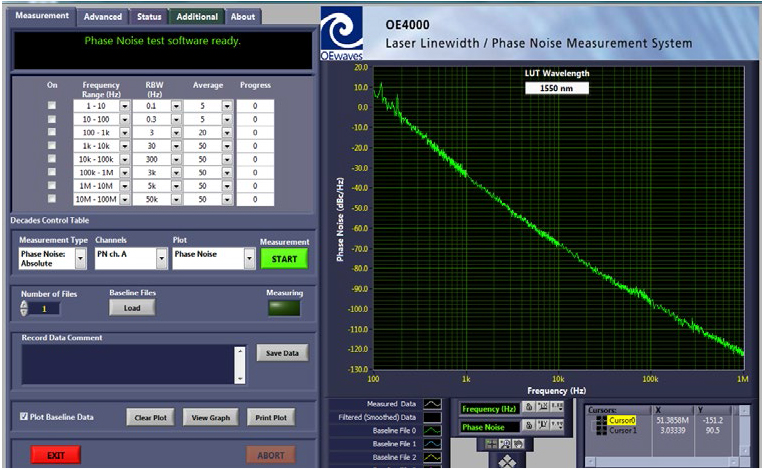Click the Filtered (Smoothed) Data color swatch
This screenshot has height=470, width=762.
[x=432, y=417]
